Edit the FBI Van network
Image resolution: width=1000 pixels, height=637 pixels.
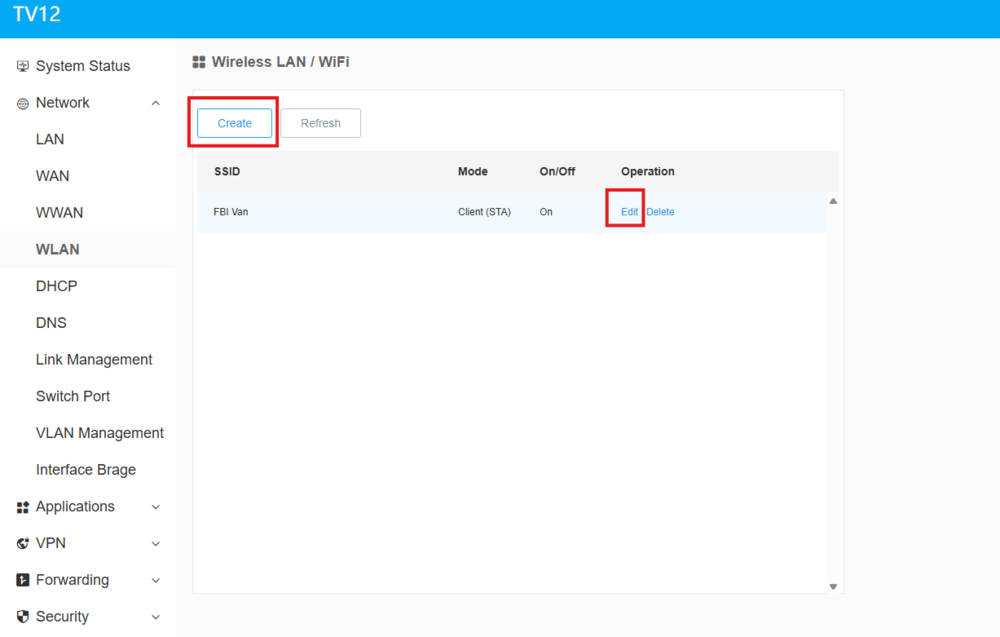tap(629, 212)
